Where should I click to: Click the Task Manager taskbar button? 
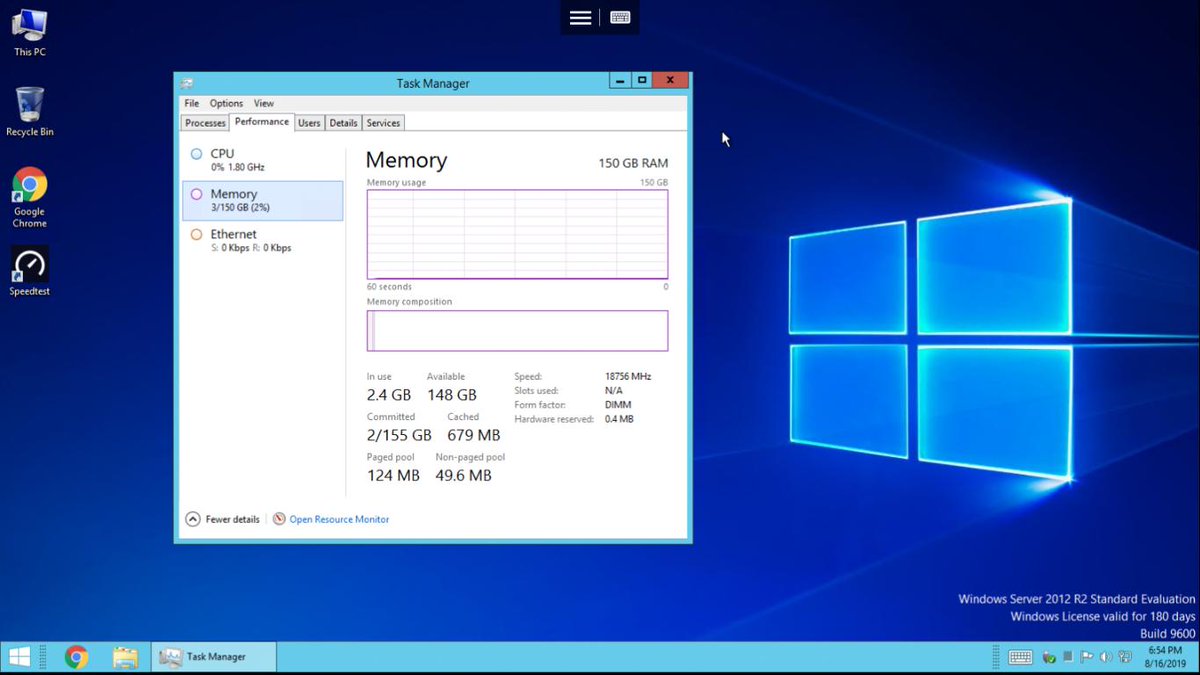(214, 657)
